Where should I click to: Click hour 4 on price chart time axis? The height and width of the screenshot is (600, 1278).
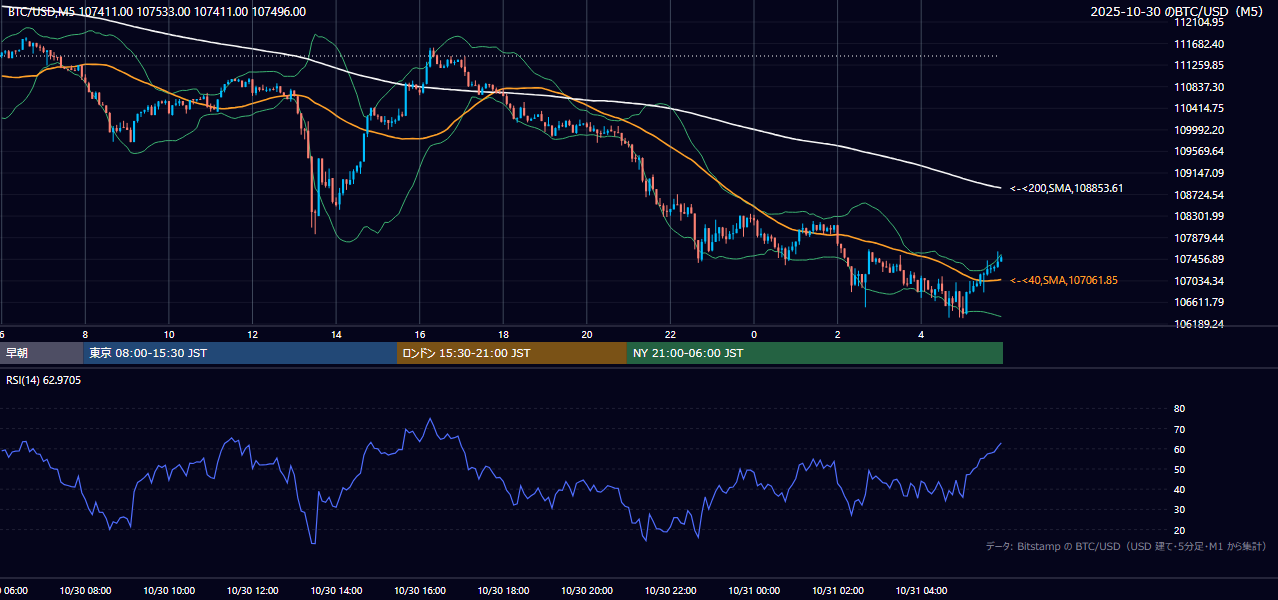[921, 334]
